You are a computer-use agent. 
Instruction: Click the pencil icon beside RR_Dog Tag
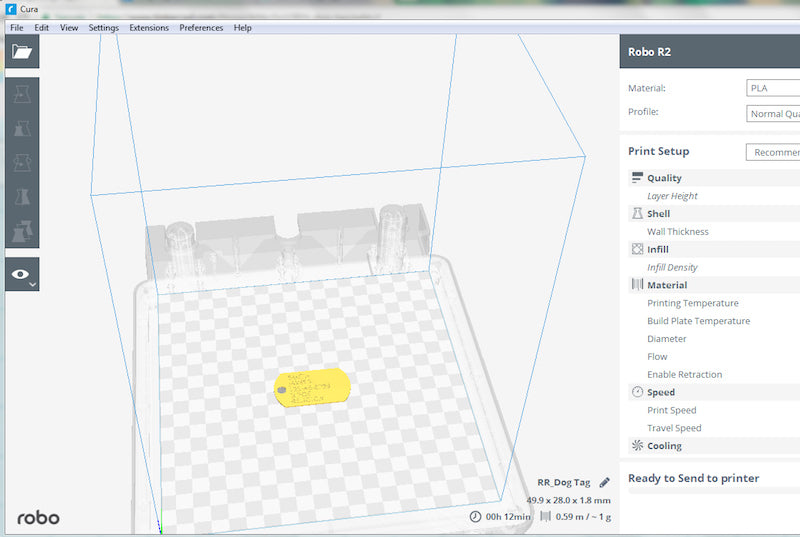click(604, 482)
